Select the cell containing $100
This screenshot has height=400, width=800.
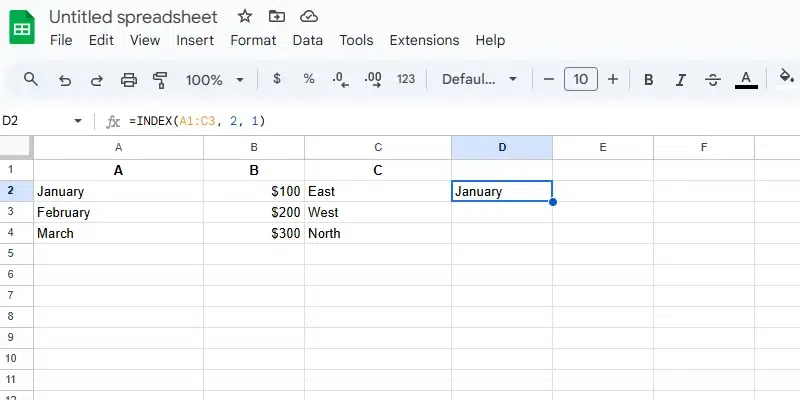(x=254, y=191)
